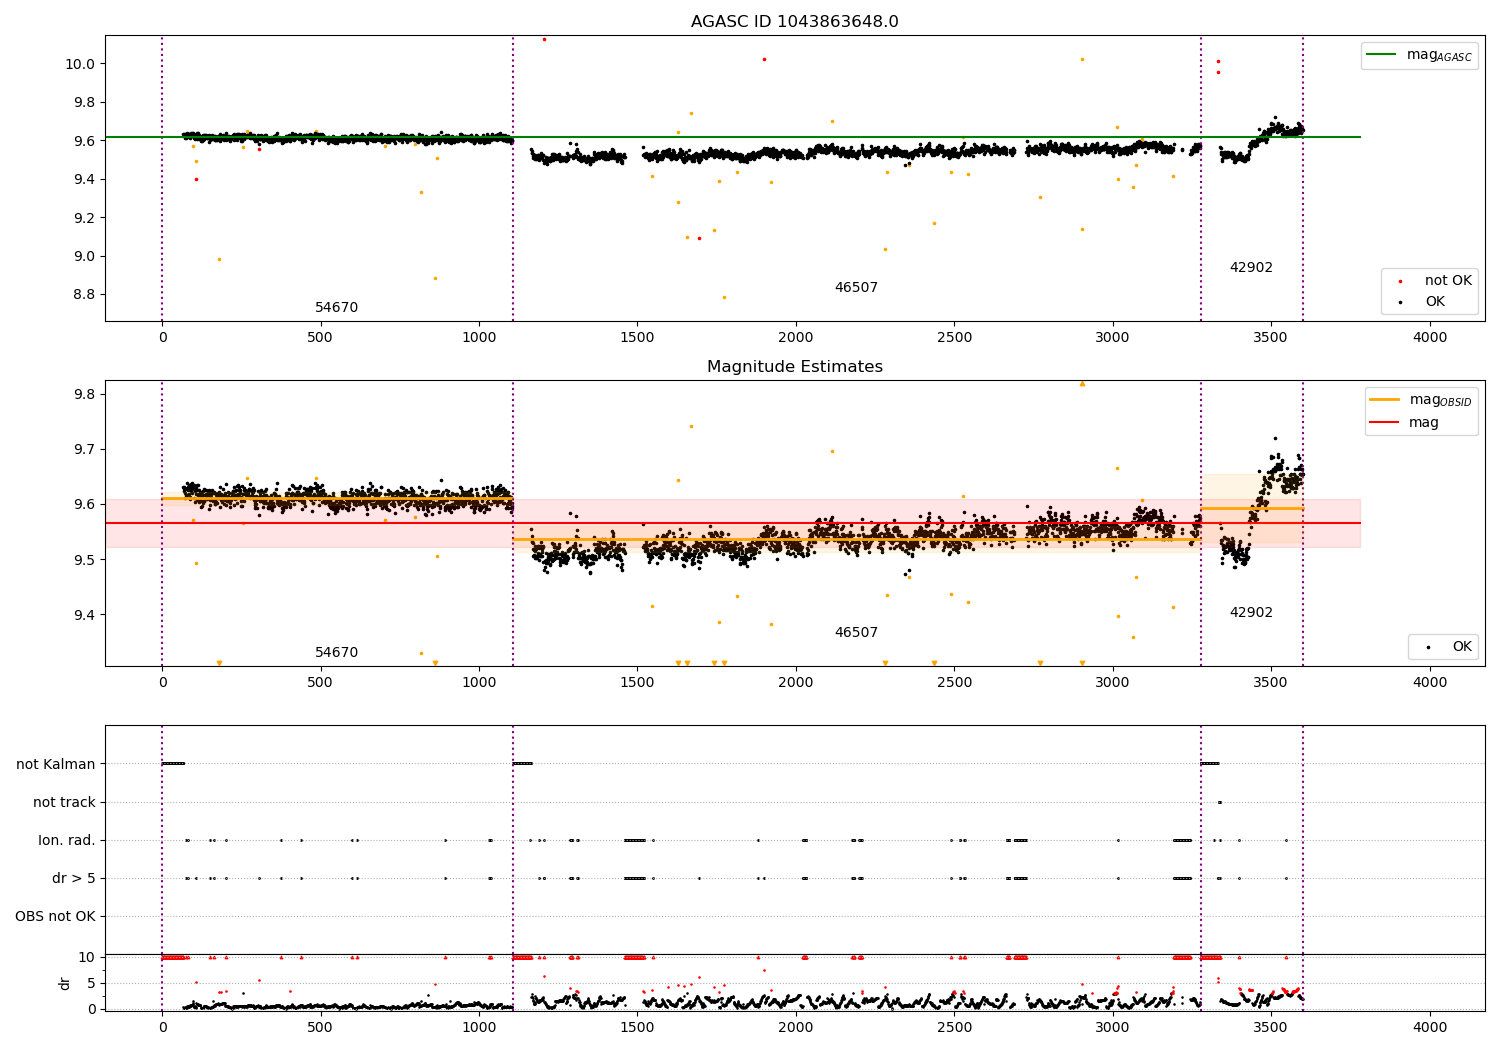
Task: Click obsid label '54670' in top plot
Action: 336,308
